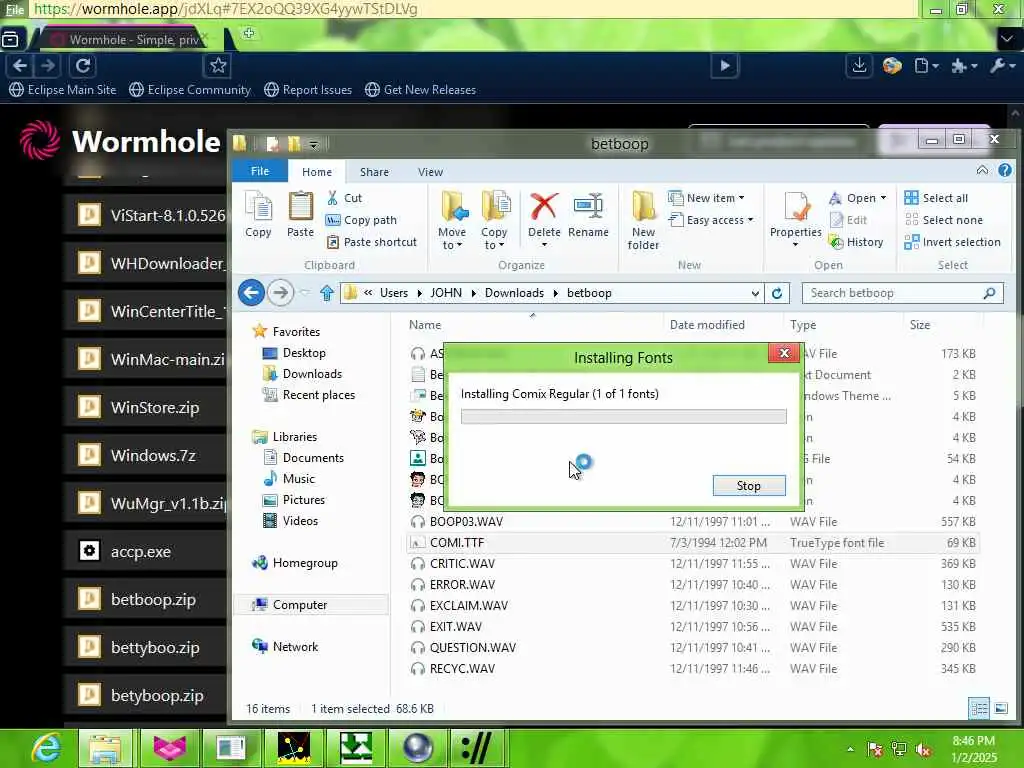
Task: Switch to large icons view
Action: click(x=1000, y=709)
